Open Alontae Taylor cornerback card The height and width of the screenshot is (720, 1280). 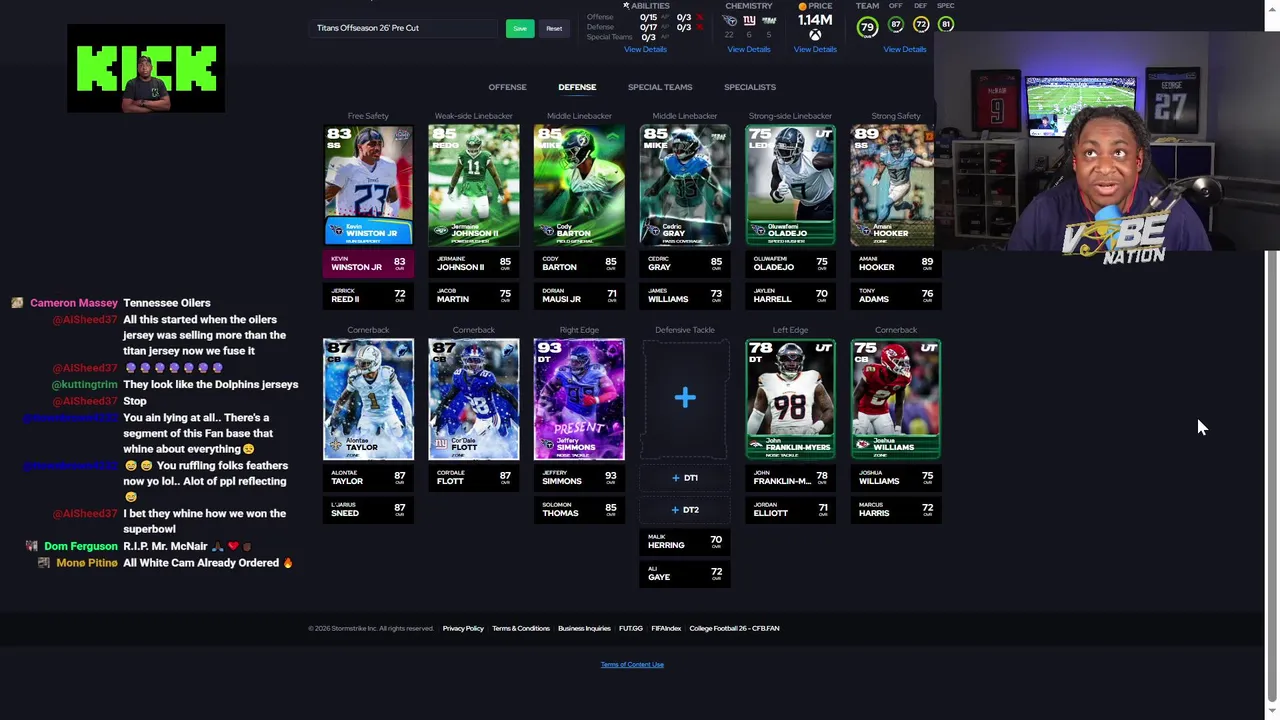(368, 400)
